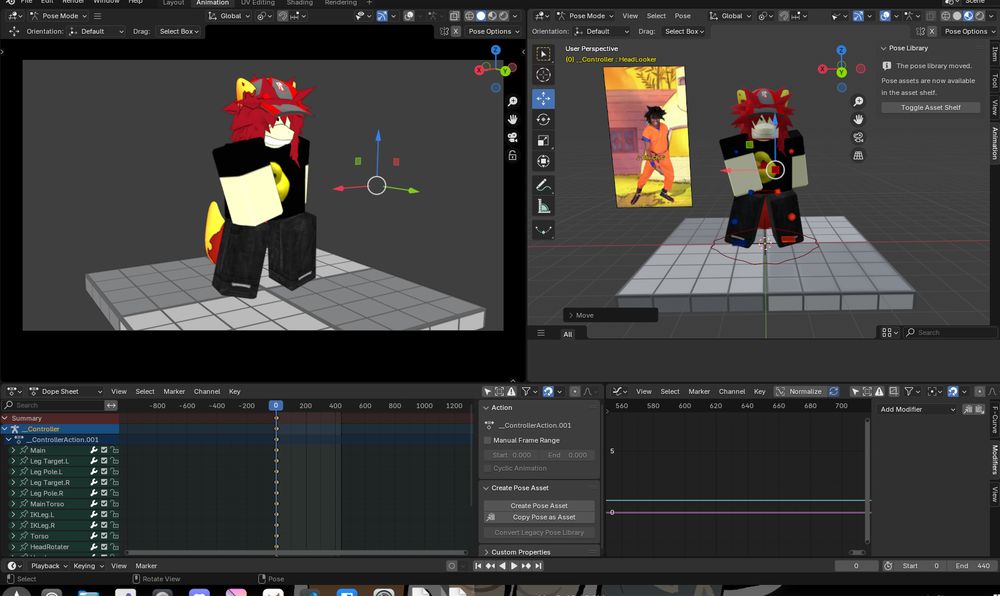Toggle the Main channel mute checkbox
Screen dimensions: 1000x596
coord(104,450)
